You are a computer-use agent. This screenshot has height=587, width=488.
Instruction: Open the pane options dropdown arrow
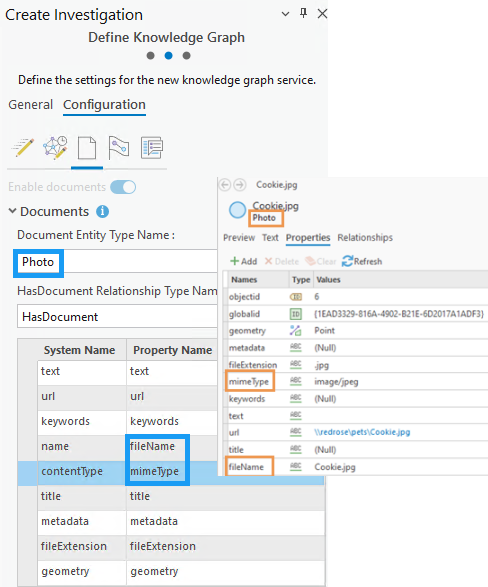pos(285,14)
